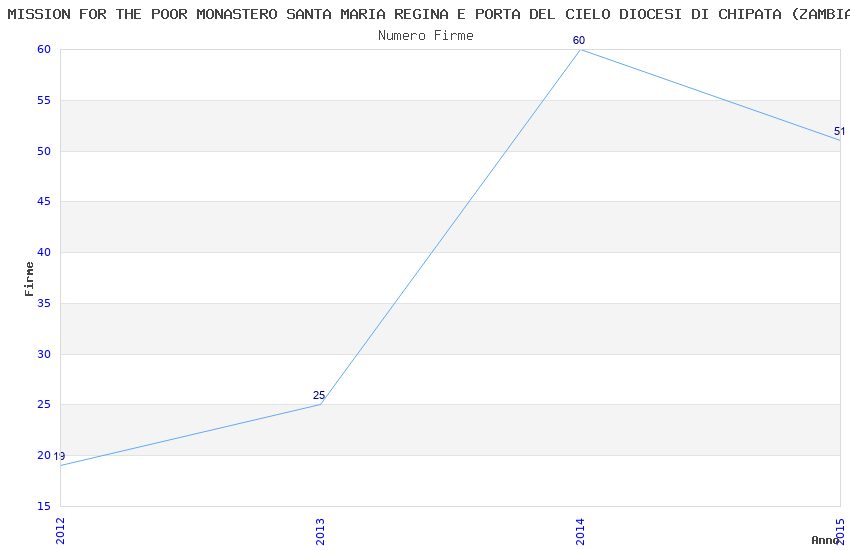Click the peak data value 60 above 2014
This screenshot has width=850, height=550.
579,41
